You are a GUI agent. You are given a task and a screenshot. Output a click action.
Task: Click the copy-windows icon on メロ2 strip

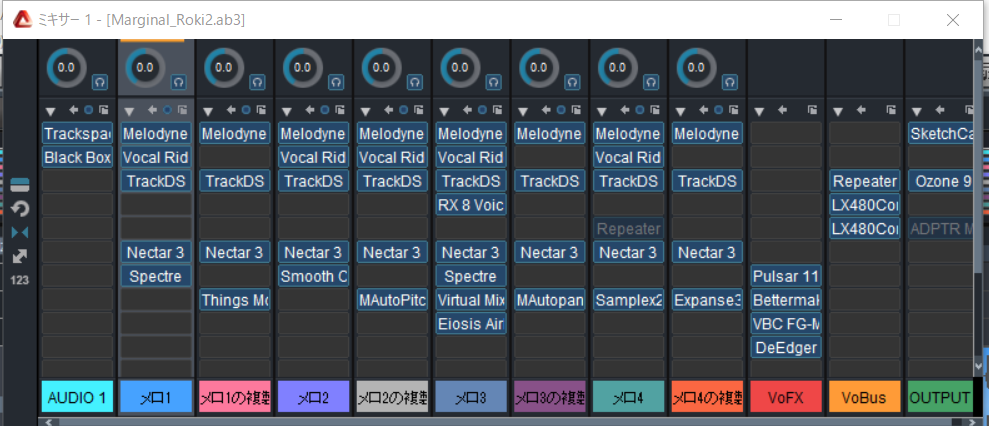[x=340, y=110]
